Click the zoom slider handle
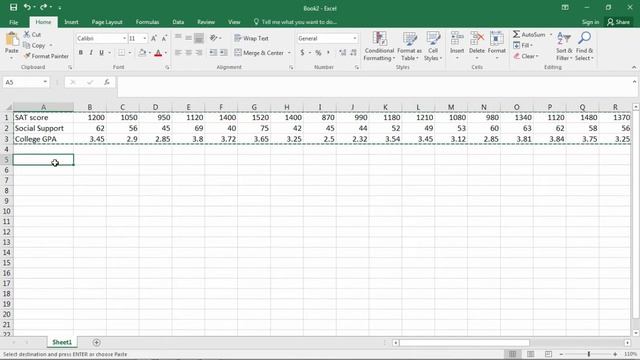 [x=589, y=354]
